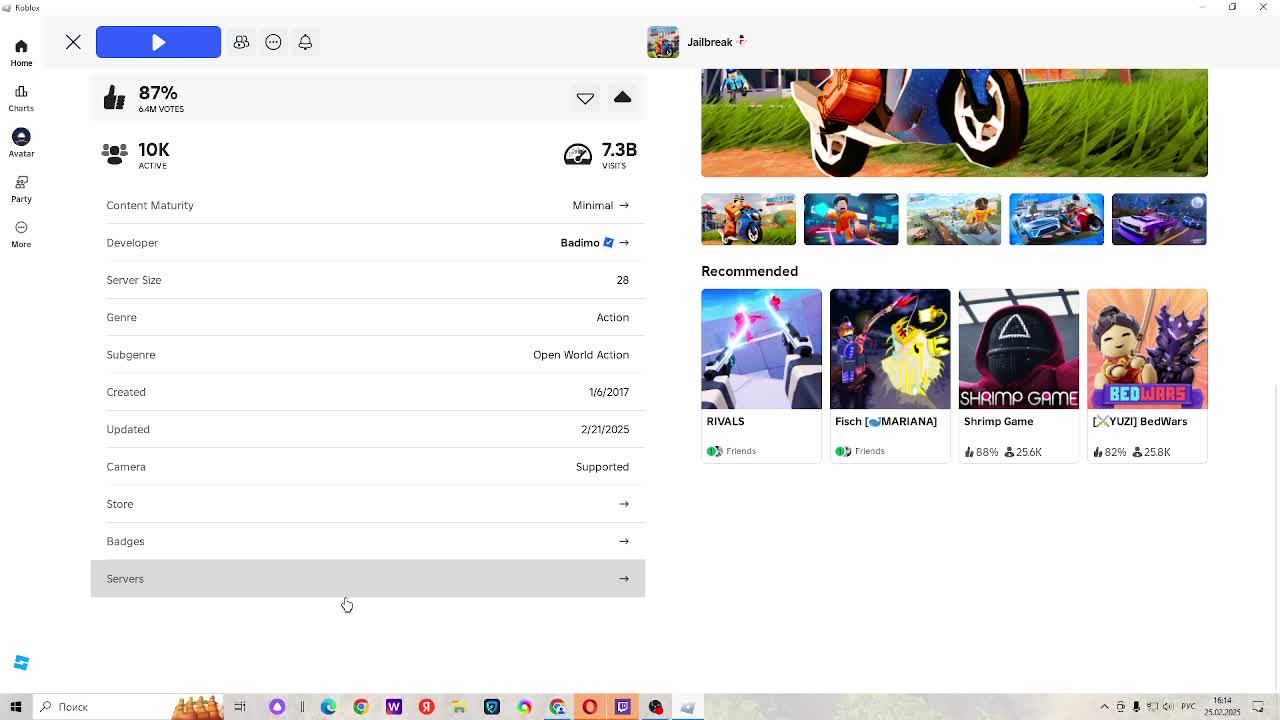Screen dimensions: 1280x720
Task: Start playing Jailbreak with the blue play button
Action: click(158, 42)
